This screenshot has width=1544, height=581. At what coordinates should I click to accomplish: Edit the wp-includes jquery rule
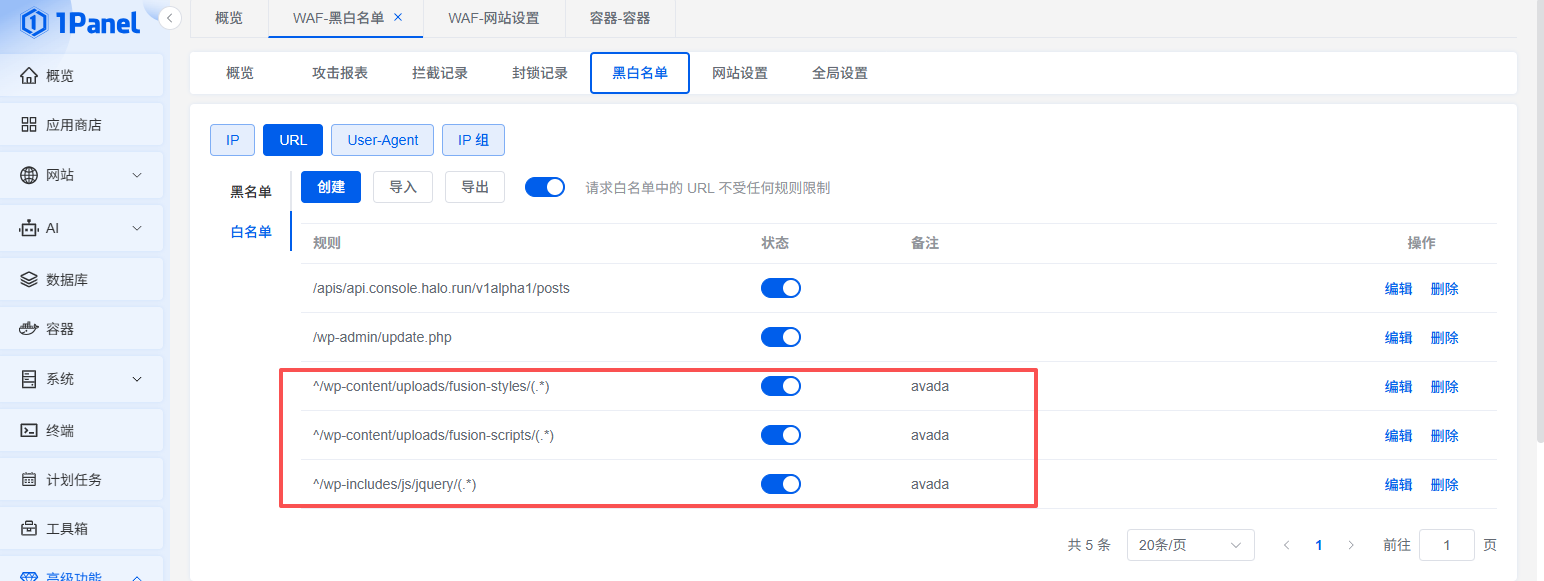pos(1399,485)
